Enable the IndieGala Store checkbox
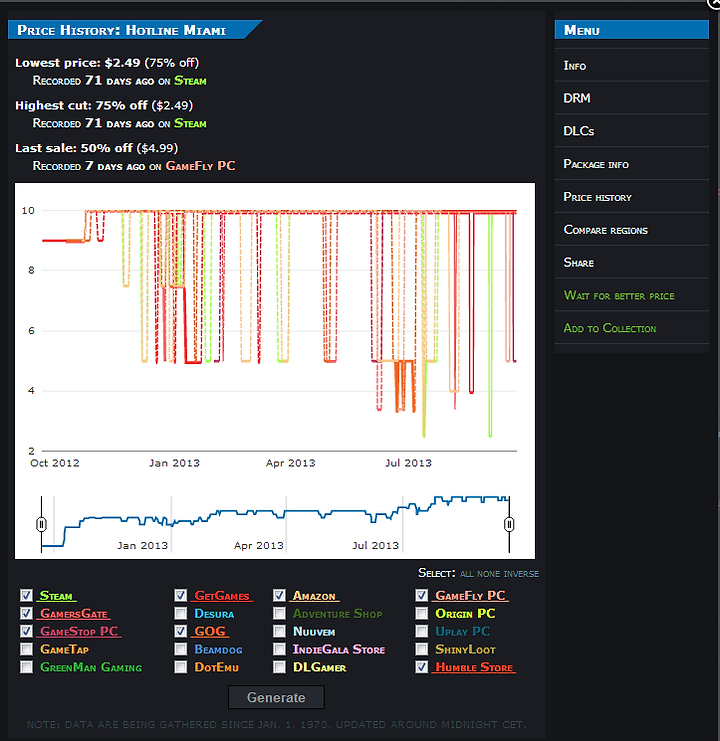 tap(279, 649)
